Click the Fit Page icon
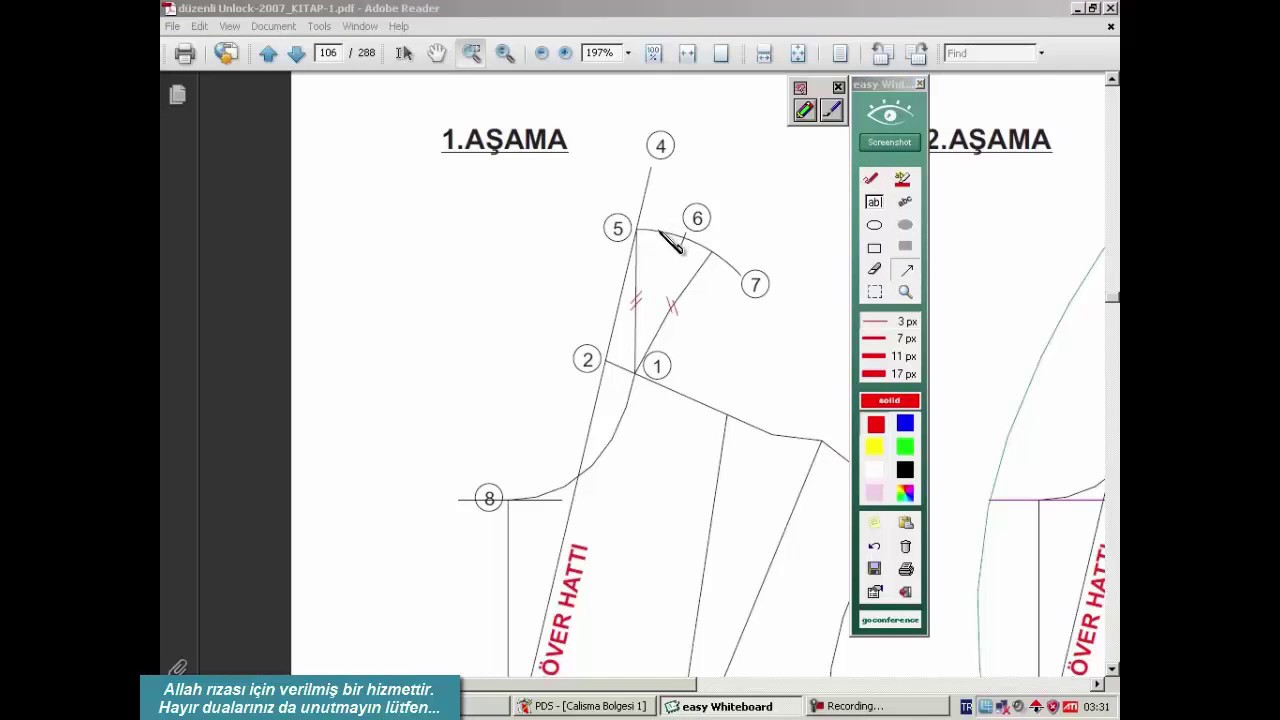1280x720 pixels. (721, 53)
